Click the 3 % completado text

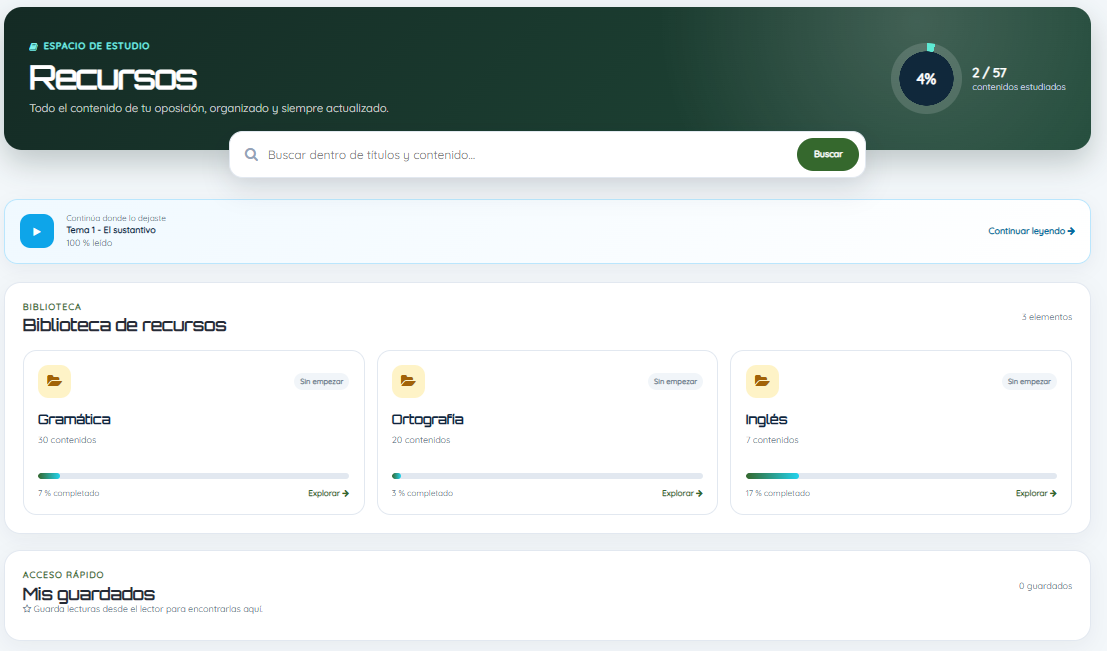422,494
